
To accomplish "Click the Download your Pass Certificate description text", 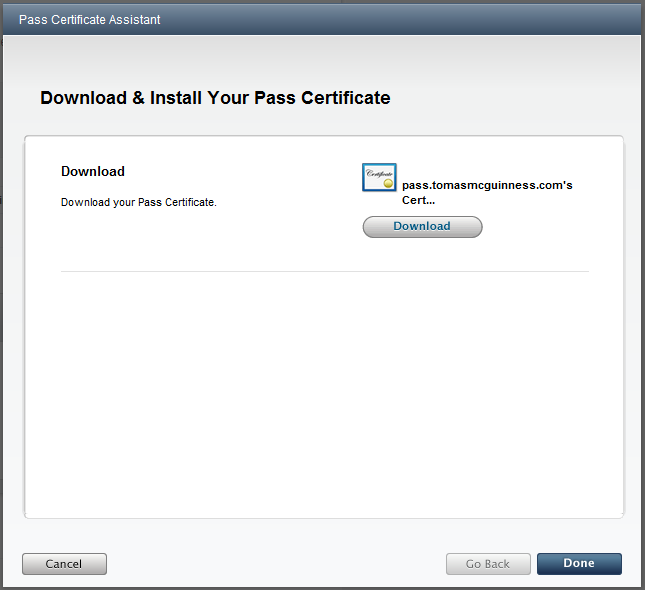I will click(x=139, y=202).
